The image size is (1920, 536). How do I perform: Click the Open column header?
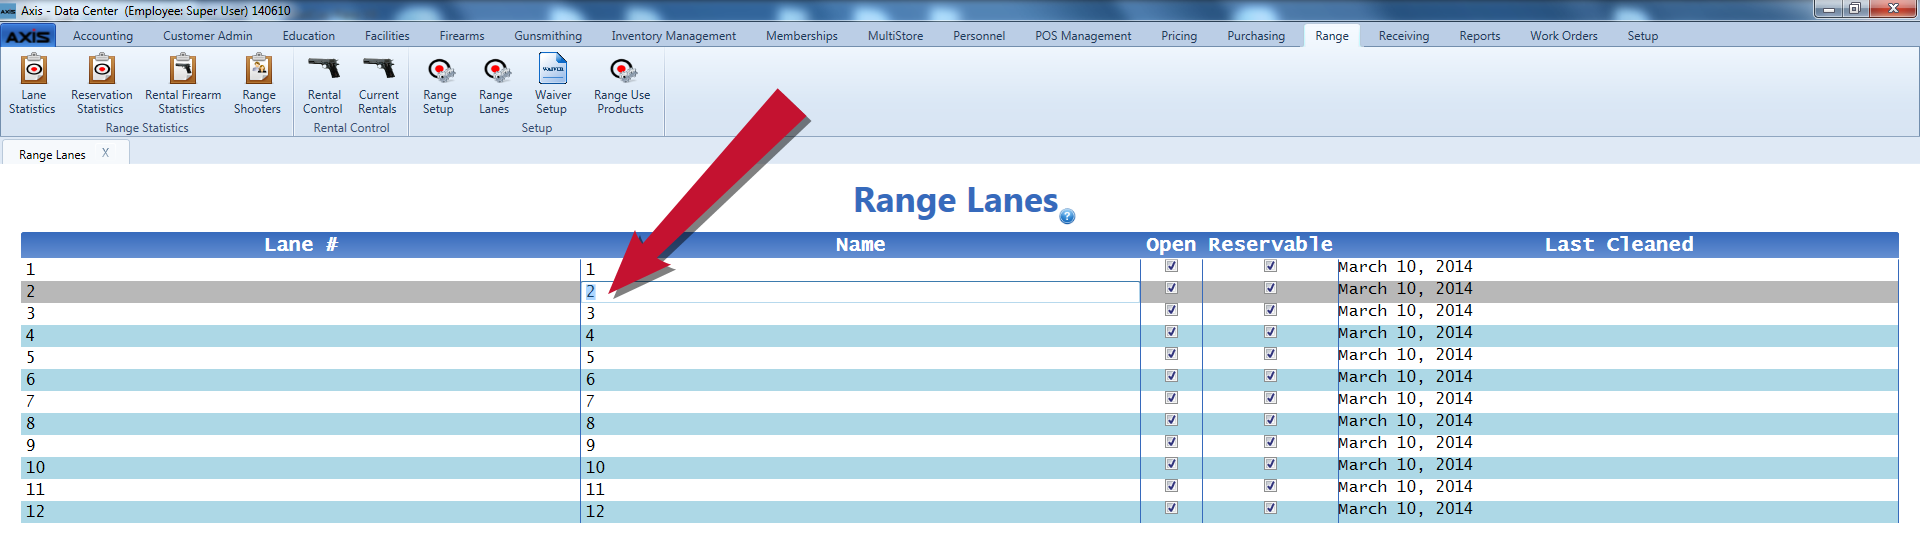[1171, 245]
